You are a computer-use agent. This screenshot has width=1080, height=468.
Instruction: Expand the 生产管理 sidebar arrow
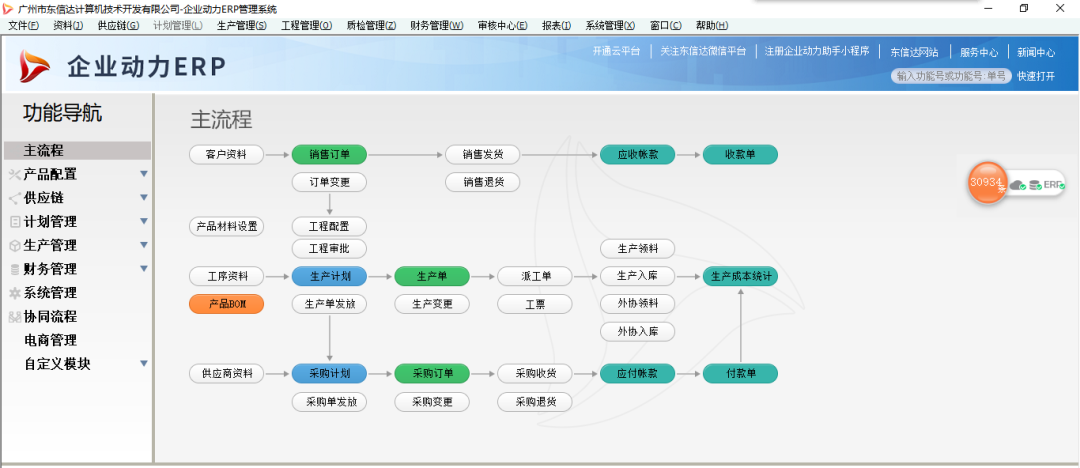coord(143,245)
